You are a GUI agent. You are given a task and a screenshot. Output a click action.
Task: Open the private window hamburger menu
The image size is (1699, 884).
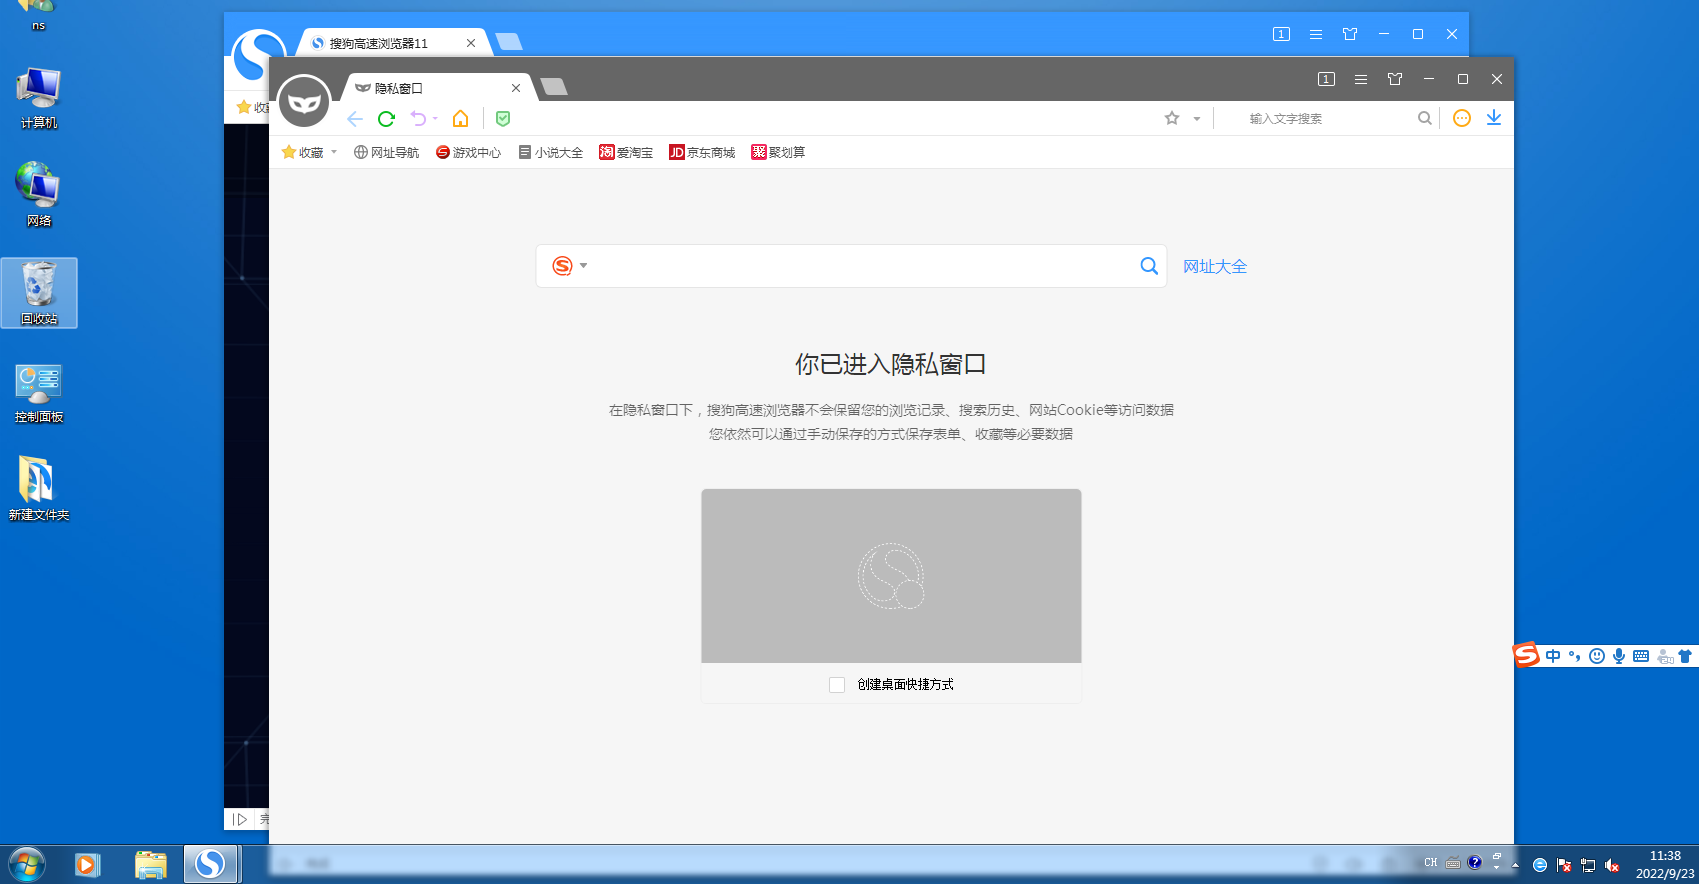1361,79
